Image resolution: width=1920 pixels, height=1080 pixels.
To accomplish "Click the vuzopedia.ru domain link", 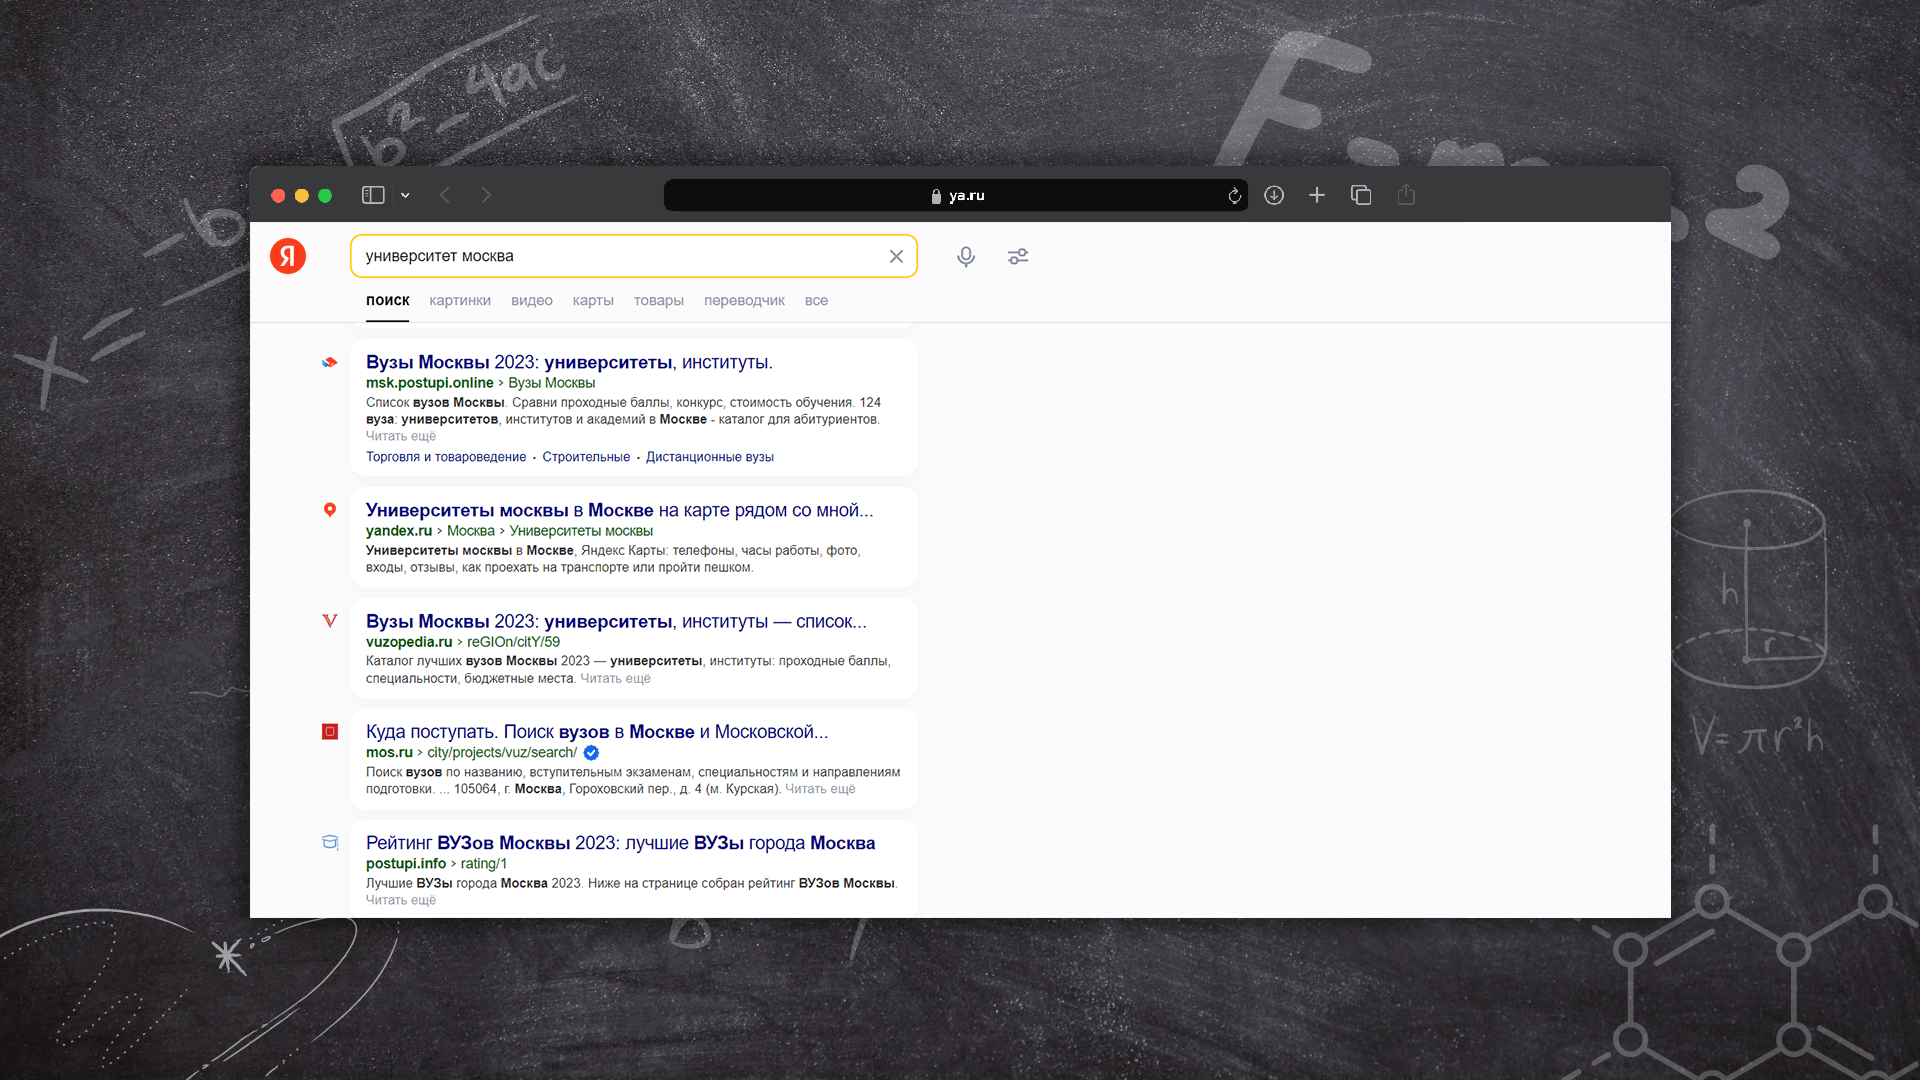I will tap(409, 642).
